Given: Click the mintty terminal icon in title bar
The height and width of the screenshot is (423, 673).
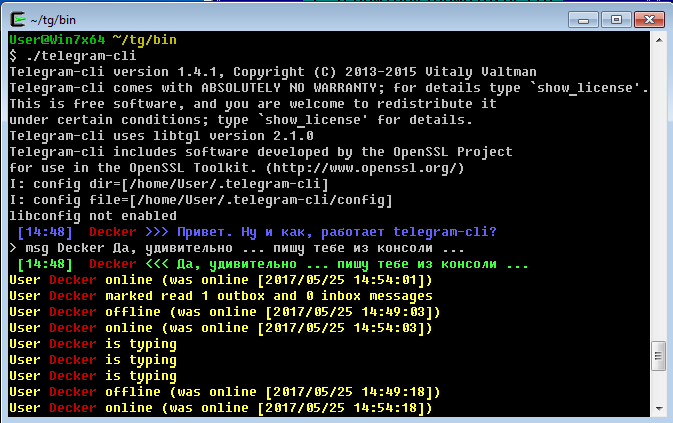Looking at the screenshot, I should click(x=18, y=19).
